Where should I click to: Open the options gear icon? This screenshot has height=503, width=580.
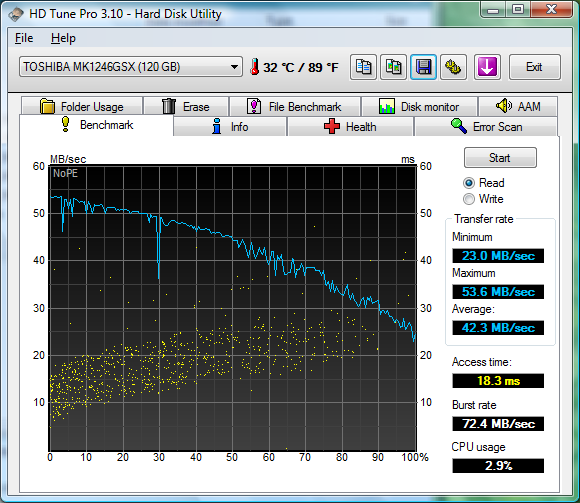(x=453, y=67)
